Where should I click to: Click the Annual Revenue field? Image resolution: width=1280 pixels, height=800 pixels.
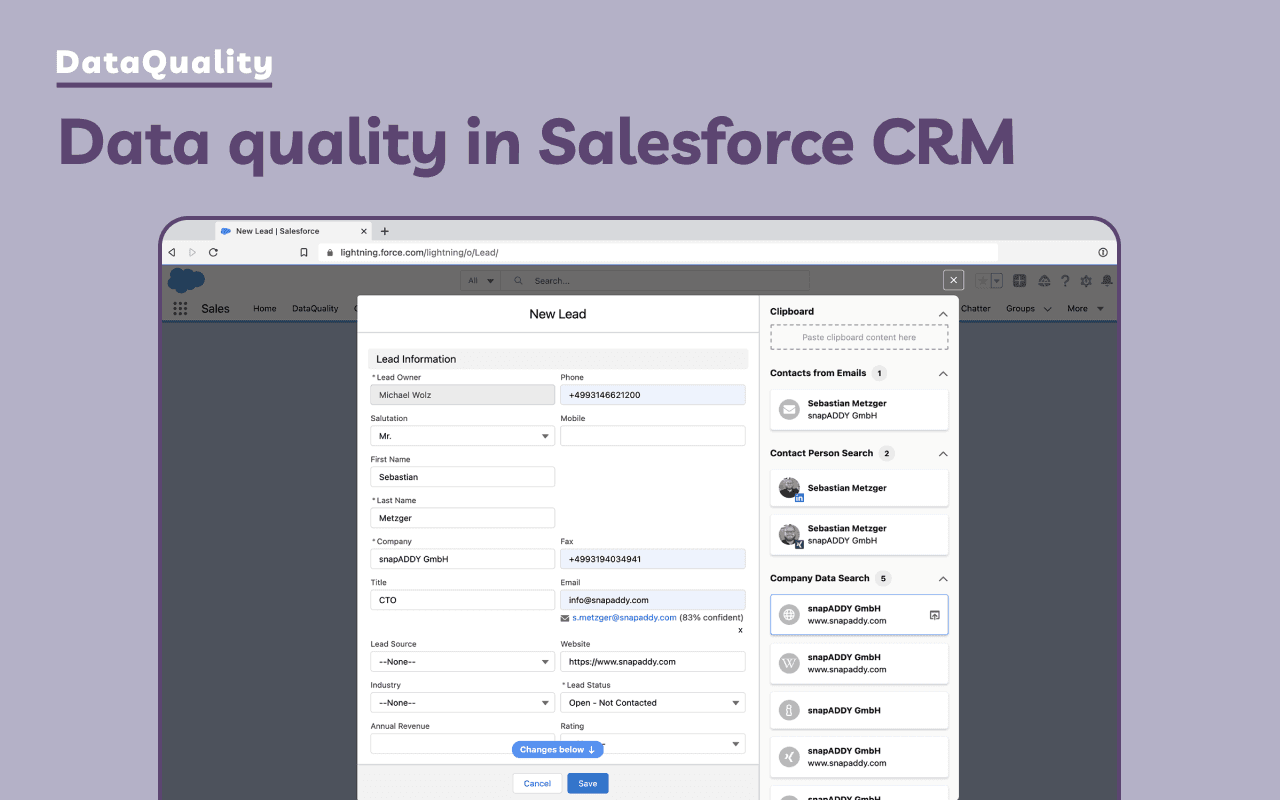tap(462, 744)
